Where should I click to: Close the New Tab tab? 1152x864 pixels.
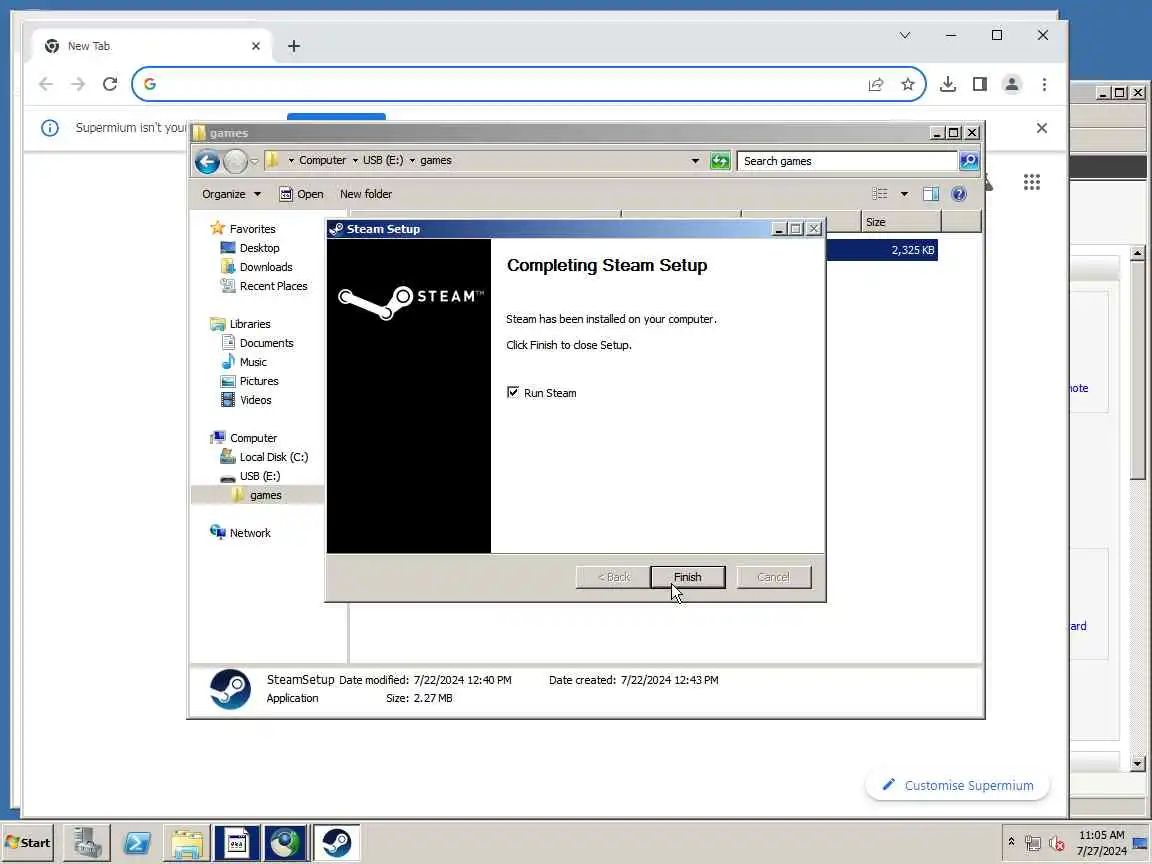[256, 46]
